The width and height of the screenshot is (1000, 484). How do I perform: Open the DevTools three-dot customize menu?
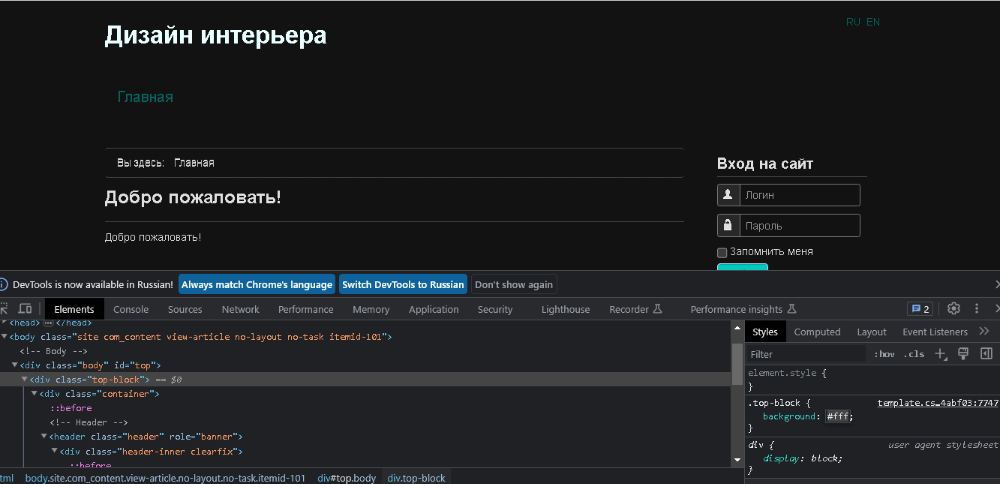tap(976, 309)
